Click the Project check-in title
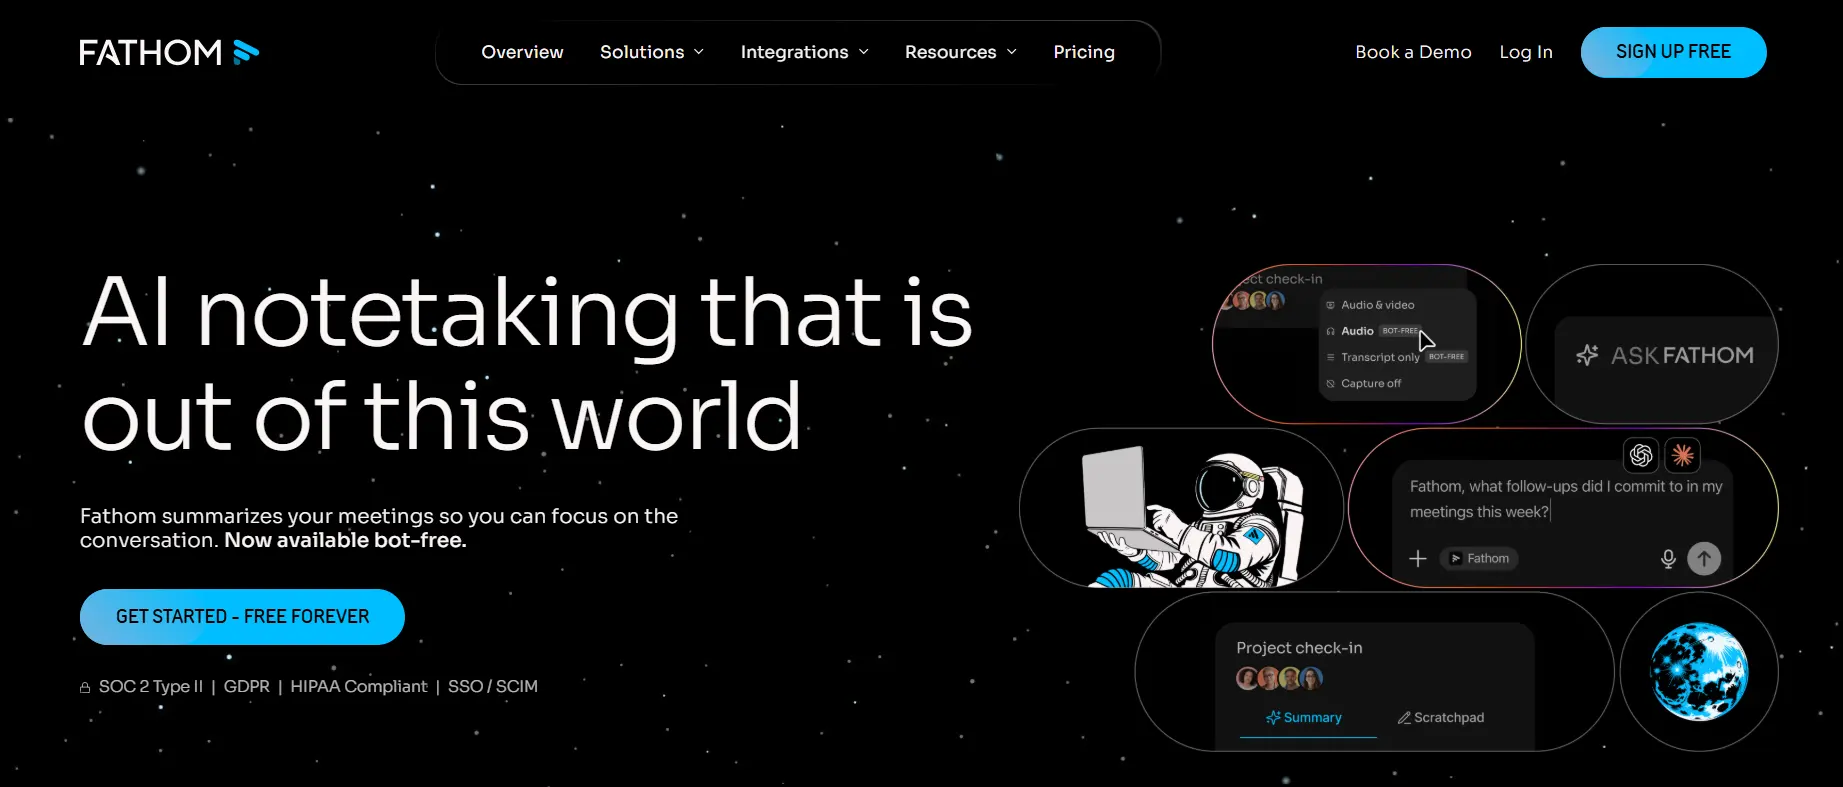 1299,648
